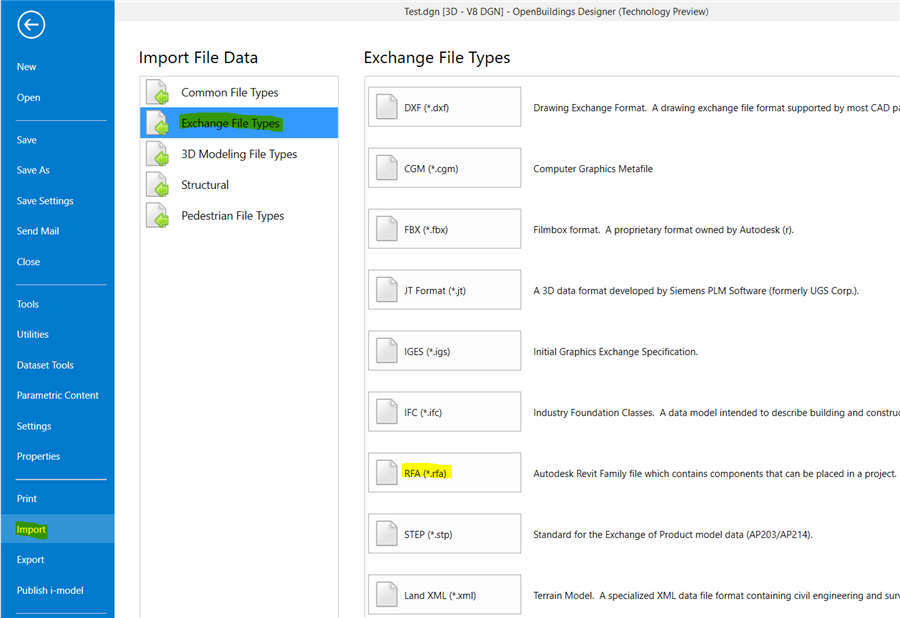Click the AP203/AP214 standard description
The image size is (900, 618).
pos(673,535)
